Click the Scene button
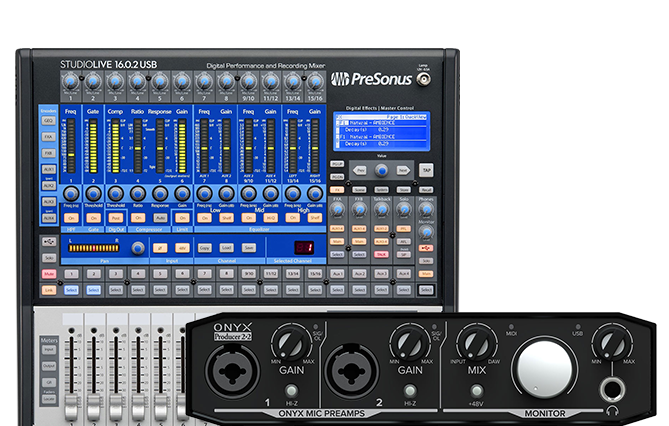This screenshot has width=669, height=426. (x=359, y=190)
